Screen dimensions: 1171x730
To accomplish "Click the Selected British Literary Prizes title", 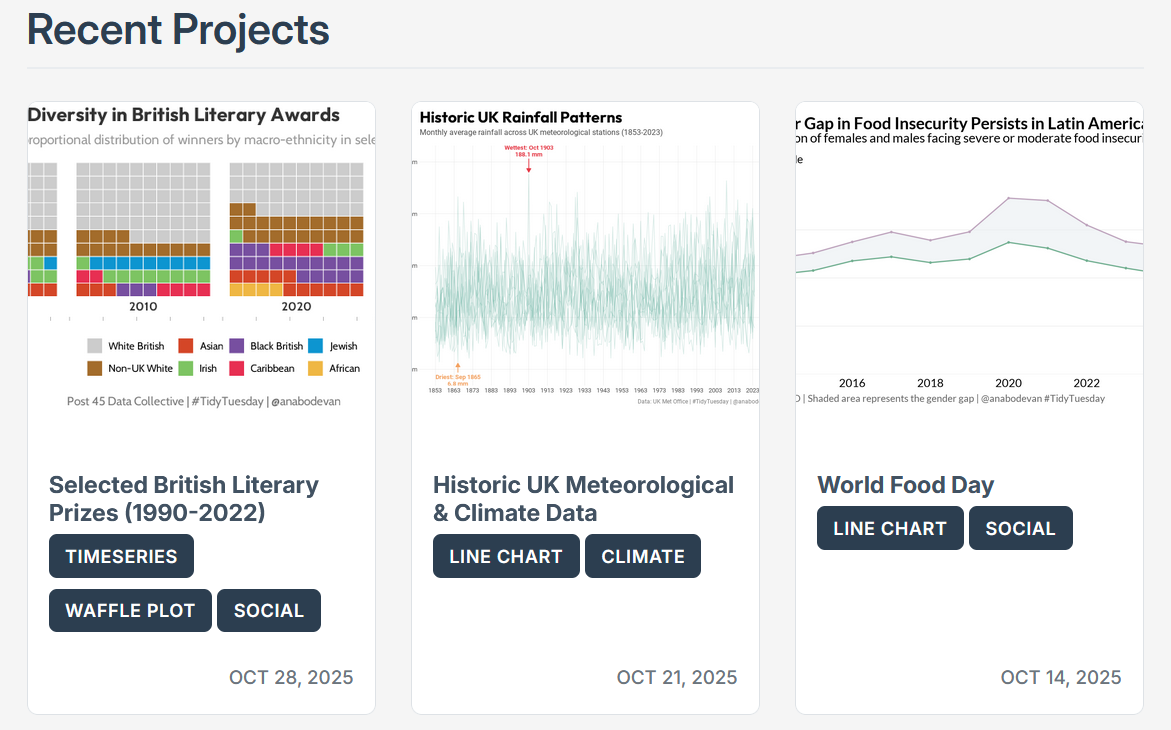I will pos(184,499).
